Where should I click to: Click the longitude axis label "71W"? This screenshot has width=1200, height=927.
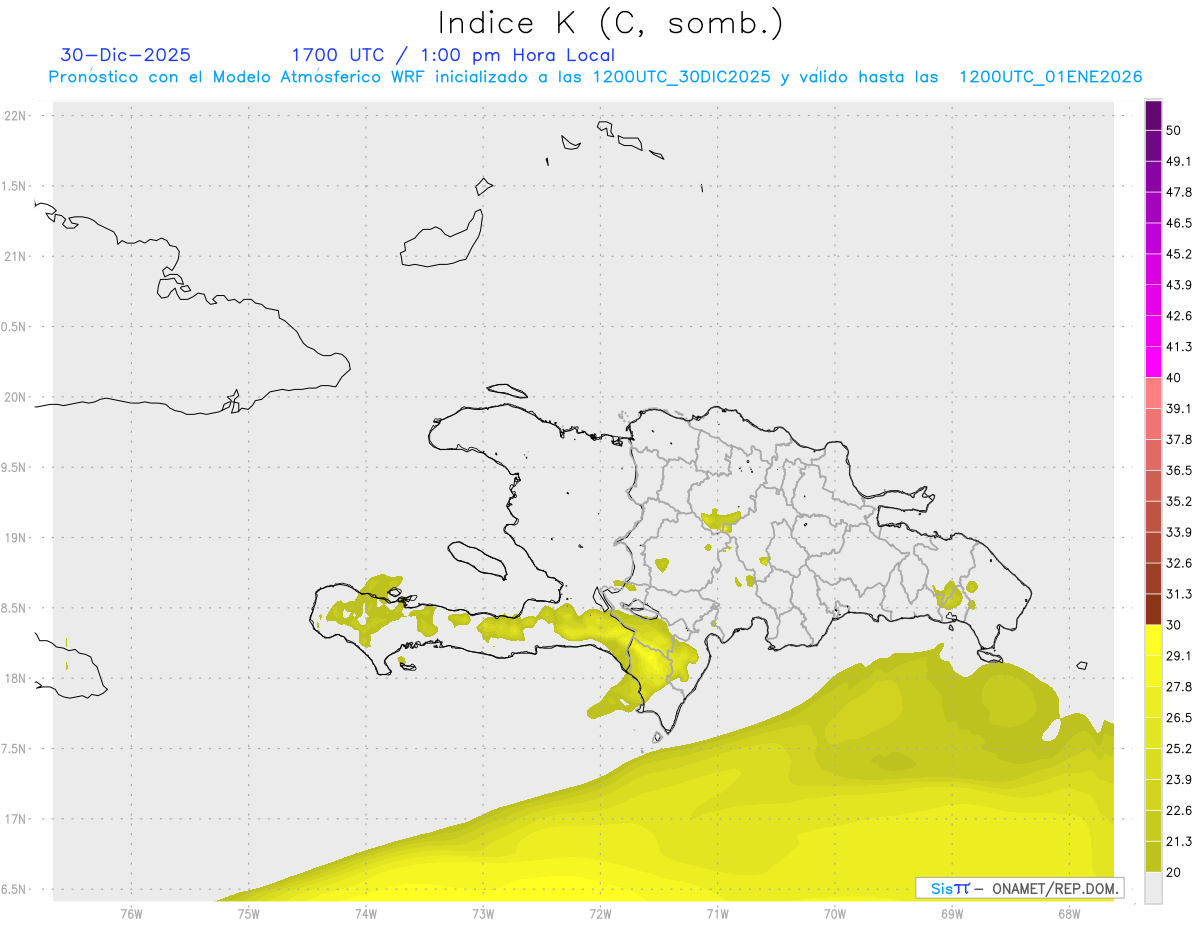tap(717, 913)
